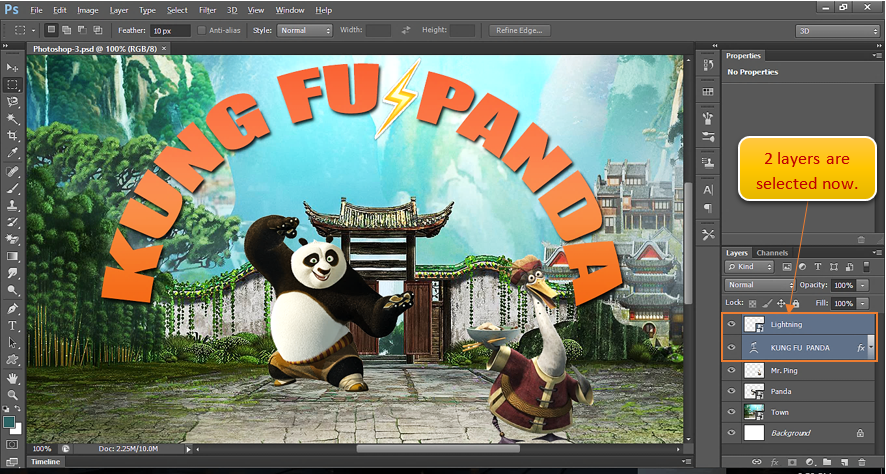This screenshot has height=474, width=886.
Task: Click the Refine Edge button
Action: [x=519, y=31]
